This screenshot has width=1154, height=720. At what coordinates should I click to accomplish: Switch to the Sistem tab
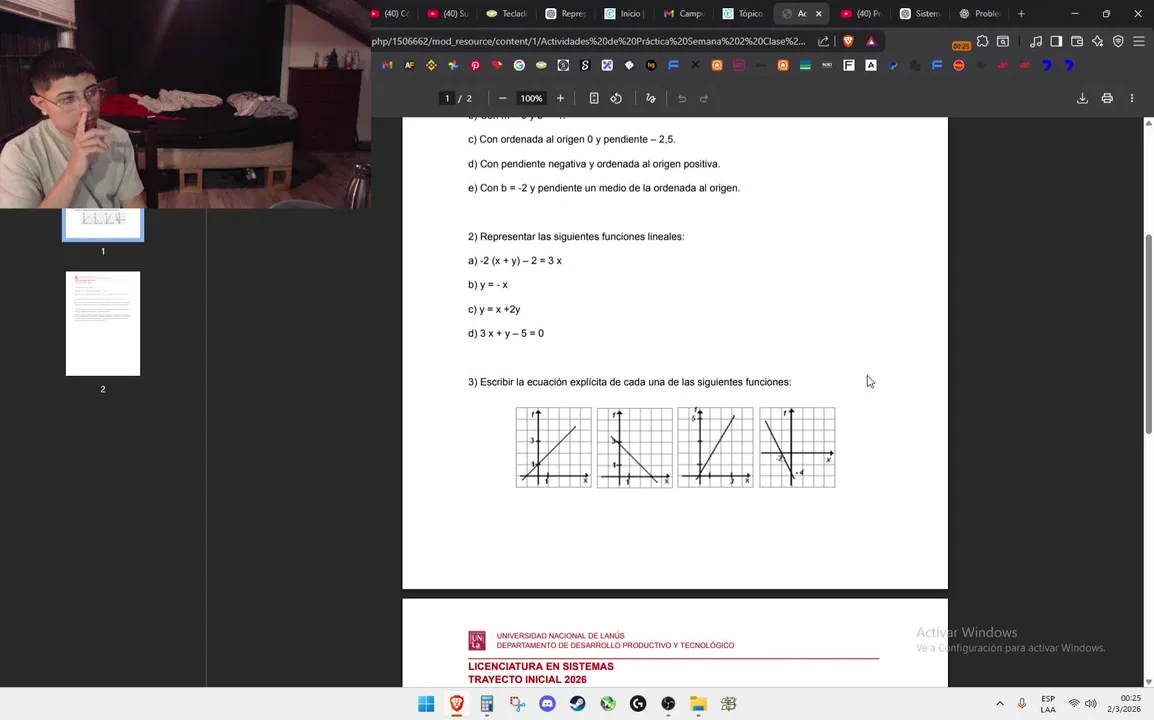[921, 13]
